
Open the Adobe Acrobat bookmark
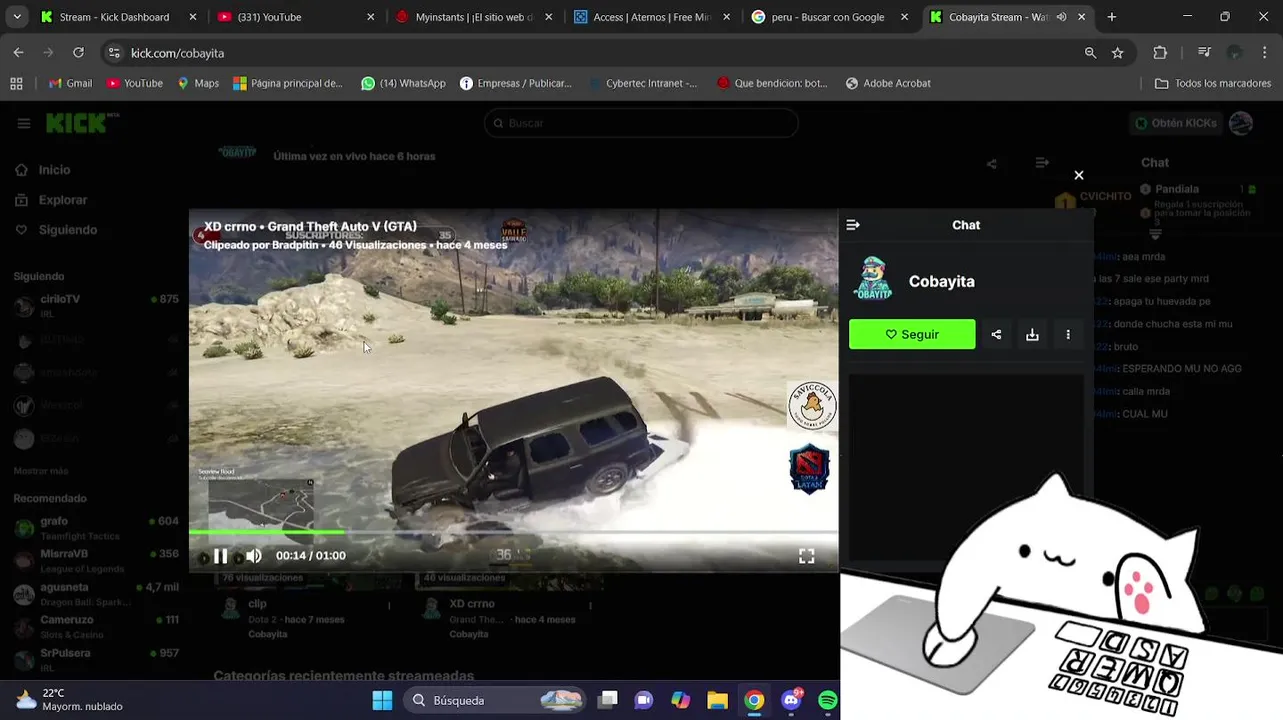tap(888, 83)
